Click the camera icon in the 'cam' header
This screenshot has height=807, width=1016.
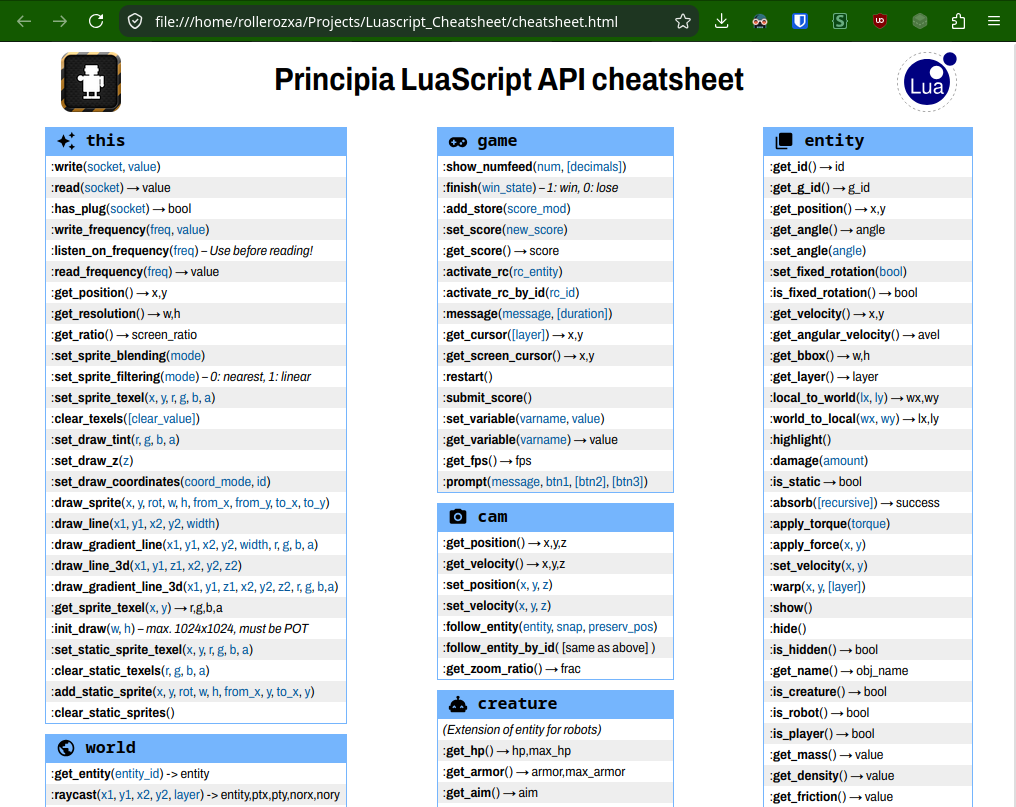pyautogui.click(x=458, y=517)
